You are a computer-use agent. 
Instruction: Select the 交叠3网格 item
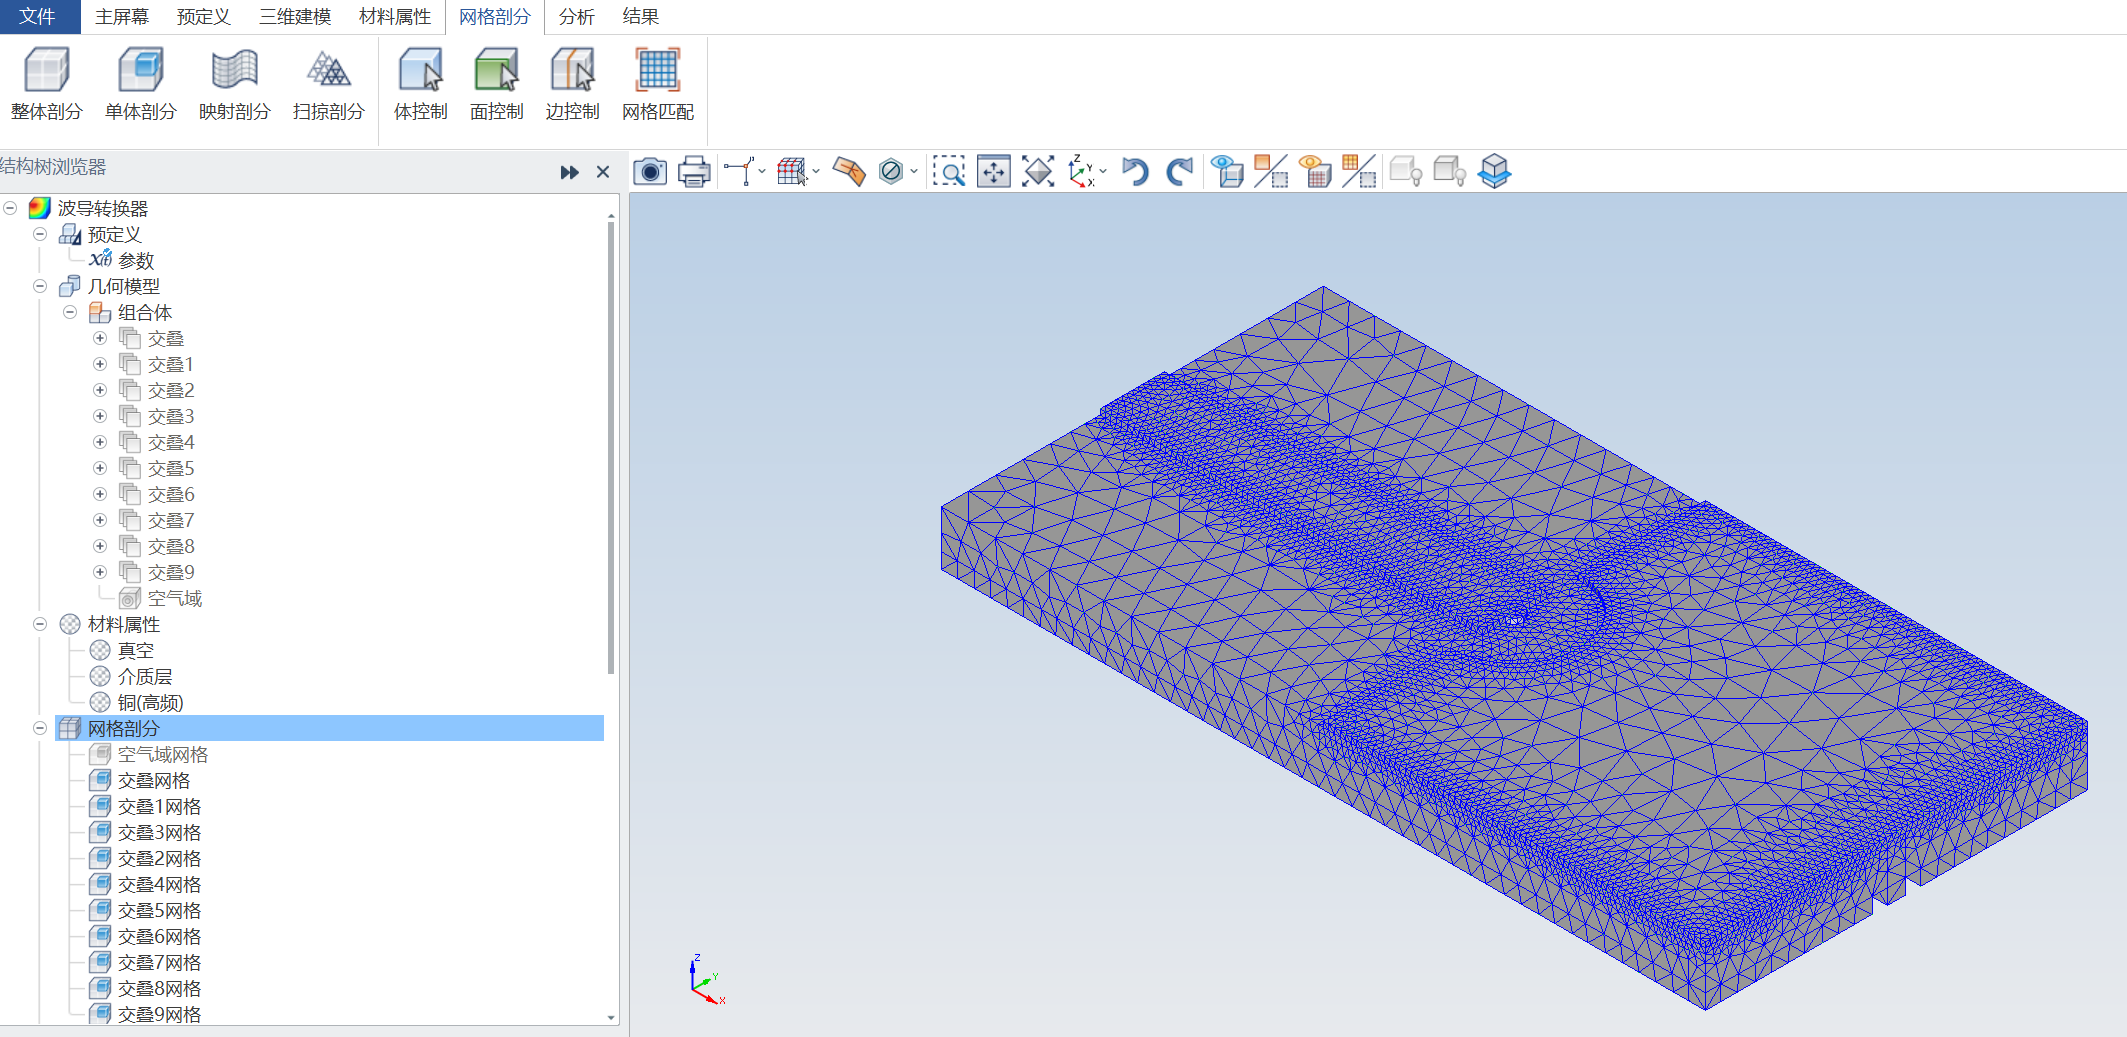tap(159, 832)
